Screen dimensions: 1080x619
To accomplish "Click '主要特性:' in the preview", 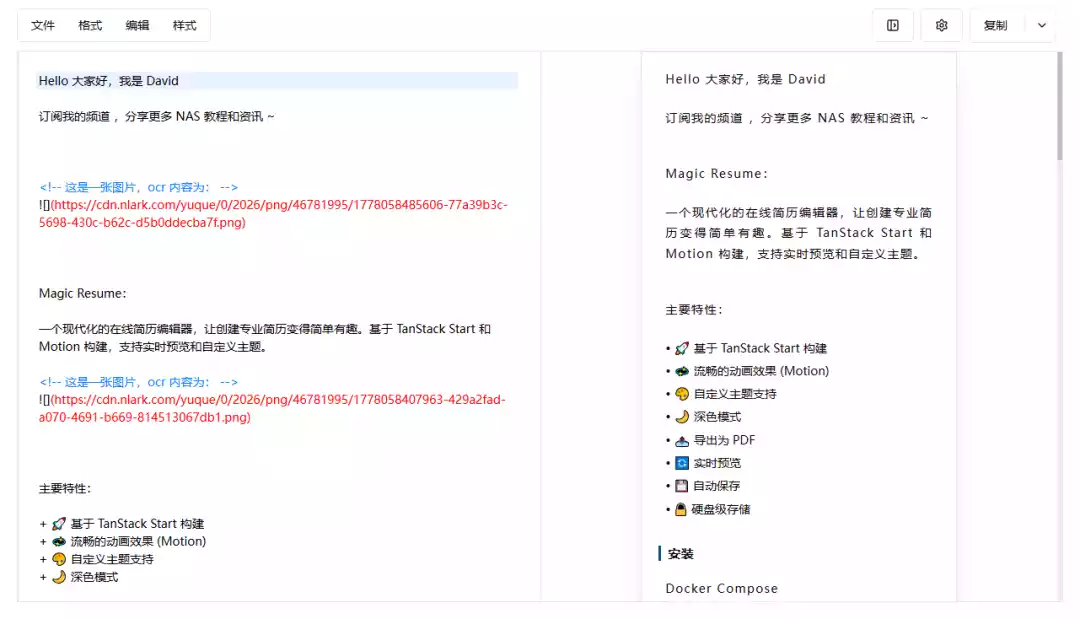I will tap(694, 310).
